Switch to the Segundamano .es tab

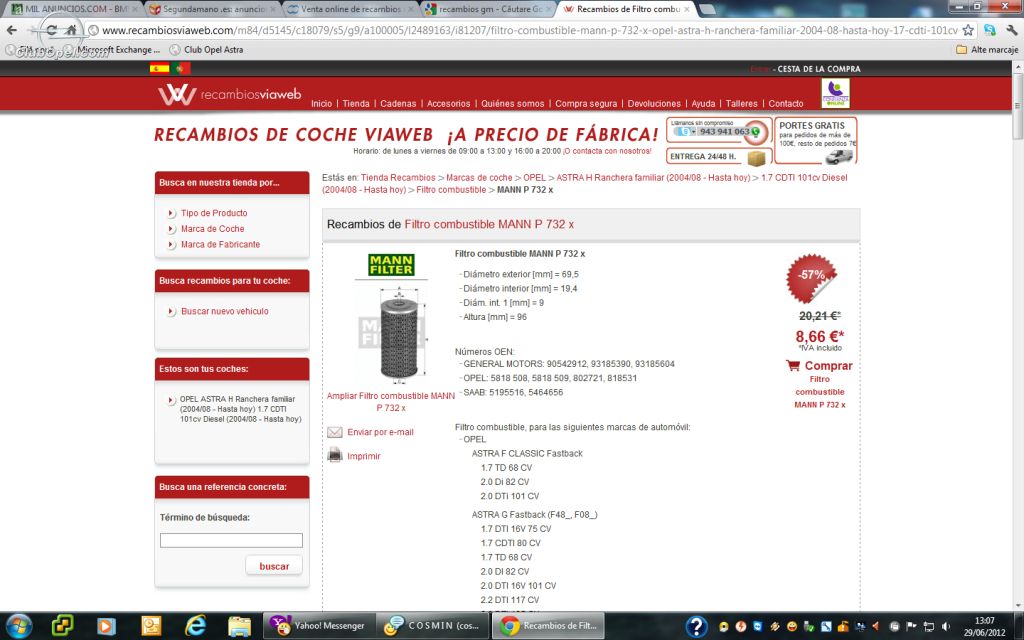(x=212, y=9)
